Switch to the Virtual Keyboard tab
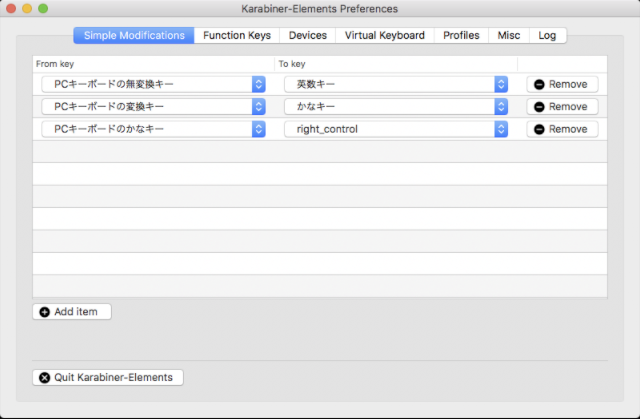The height and width of the screenshot is (419, 640). [384, 35]
